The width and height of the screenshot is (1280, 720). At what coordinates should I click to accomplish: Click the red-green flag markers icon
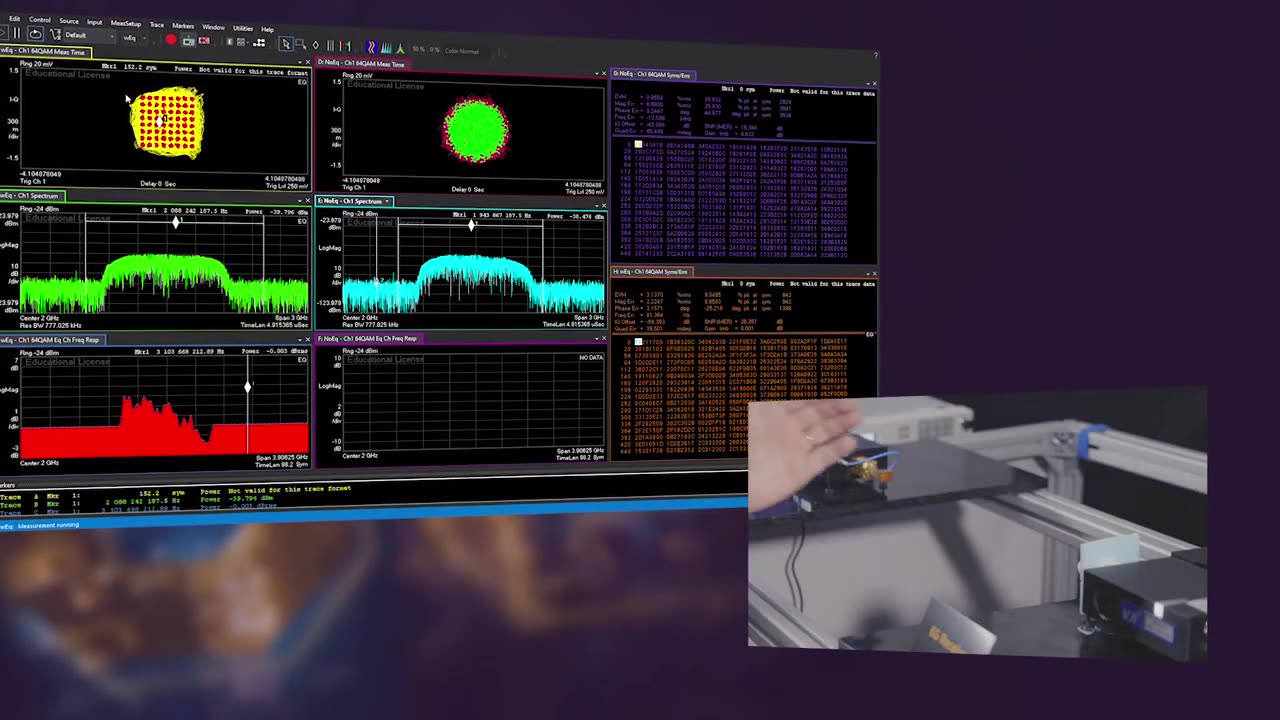pos(345,46)
